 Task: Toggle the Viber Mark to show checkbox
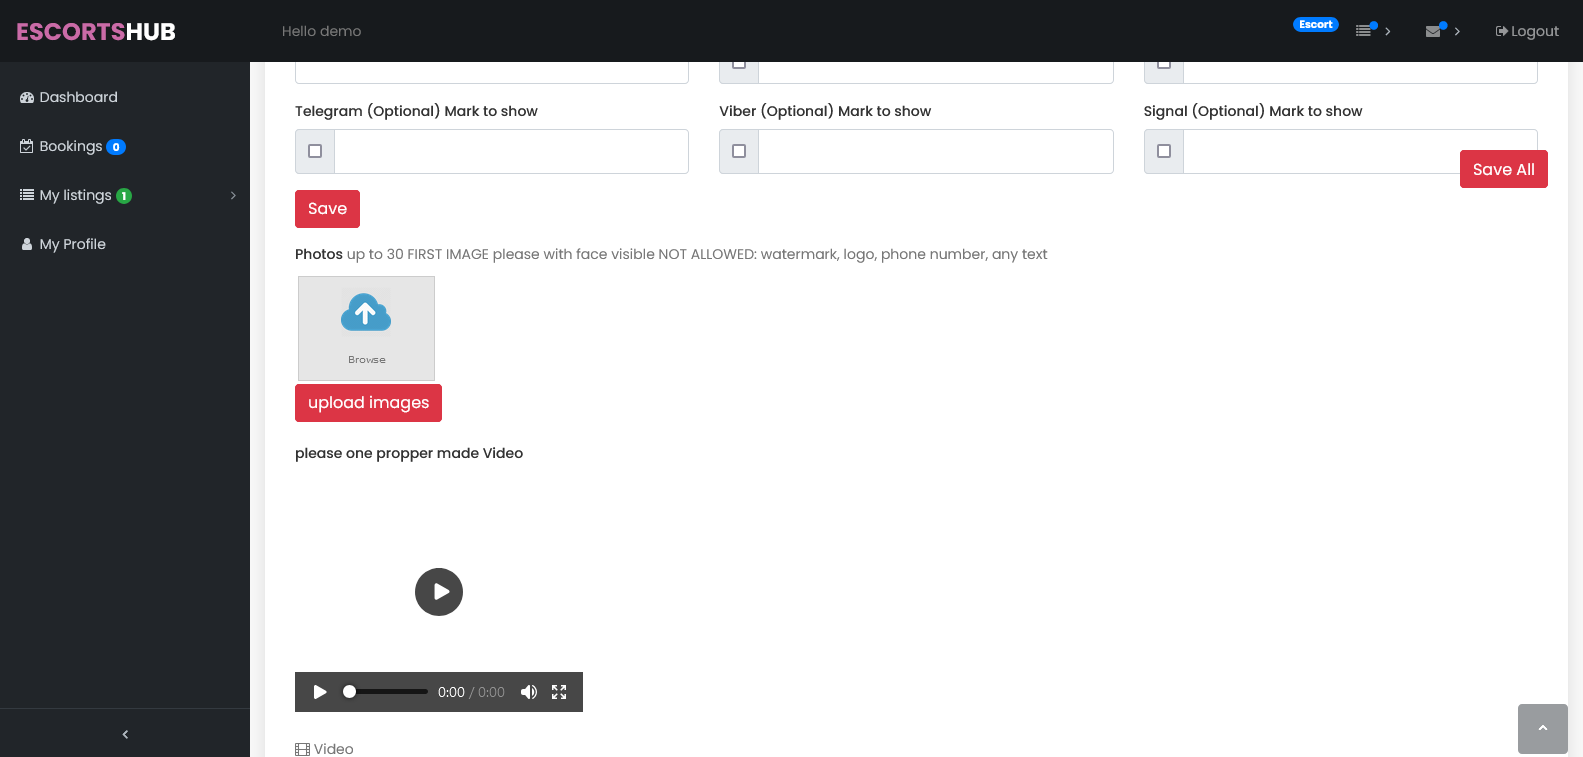[739, 151]
